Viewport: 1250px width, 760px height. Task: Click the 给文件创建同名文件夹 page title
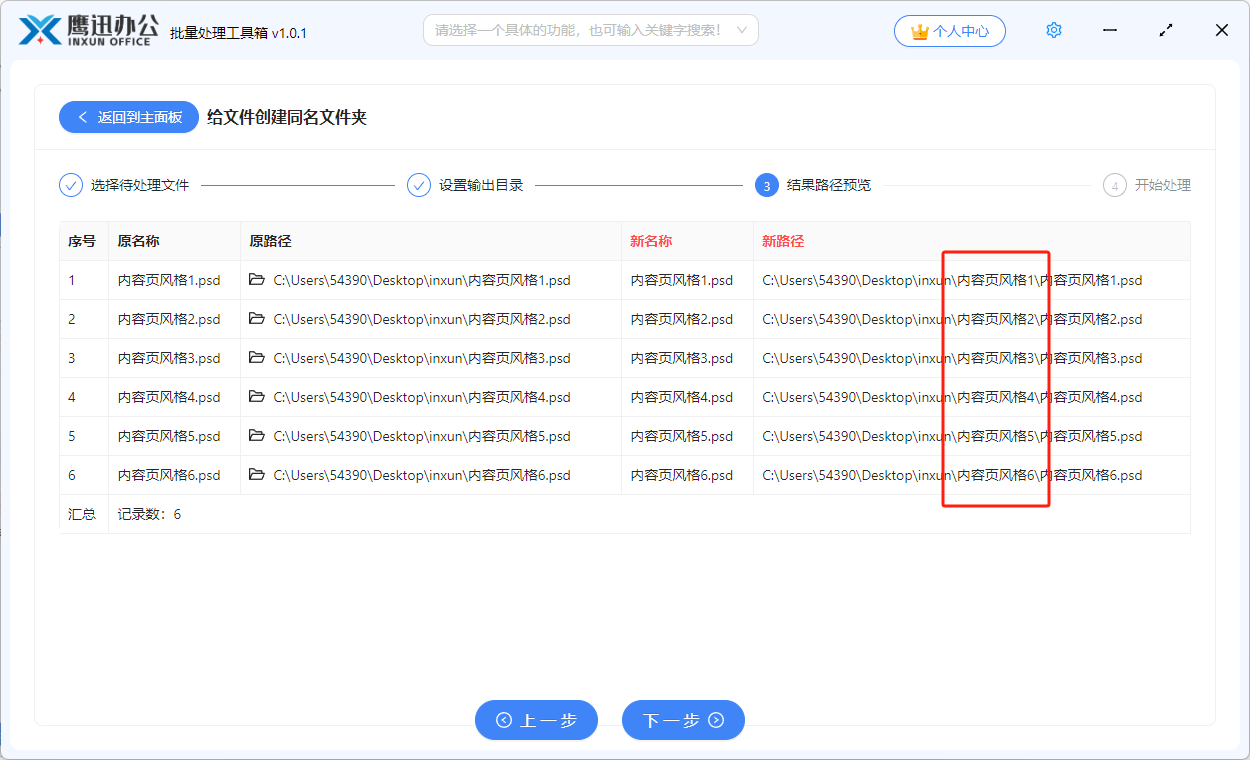(287, 117)
